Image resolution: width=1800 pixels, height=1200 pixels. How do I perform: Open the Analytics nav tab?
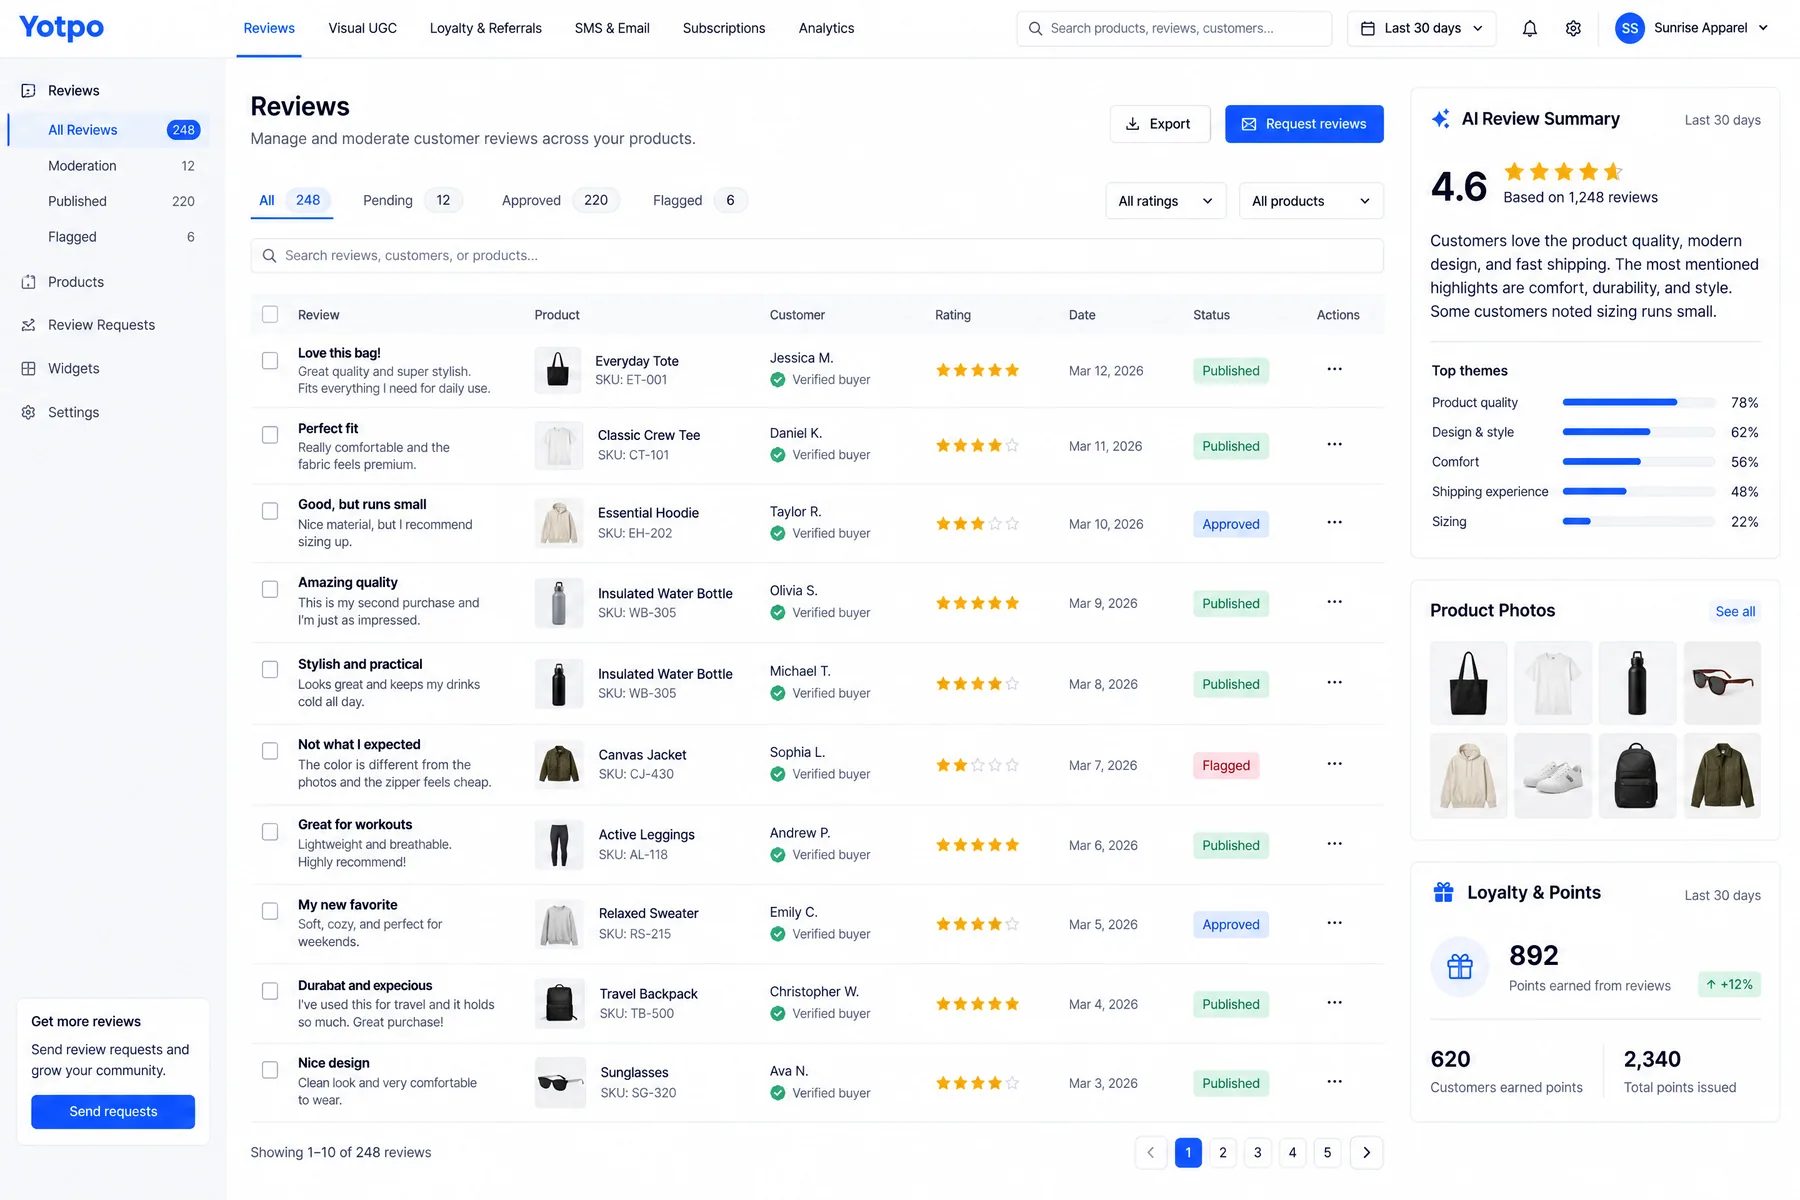pyautogui.click(x=826, y=28)
